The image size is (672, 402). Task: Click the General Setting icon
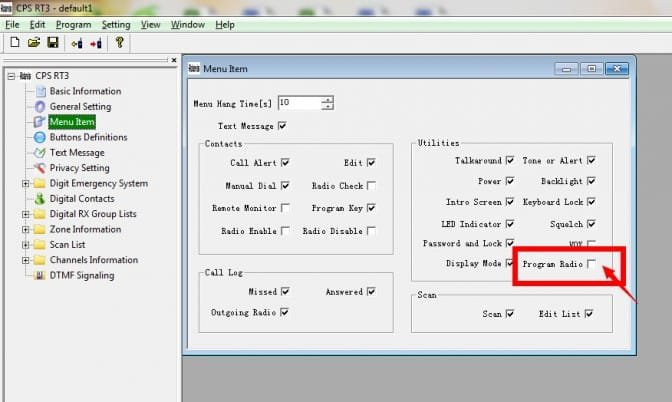click(x=40, y=106)
